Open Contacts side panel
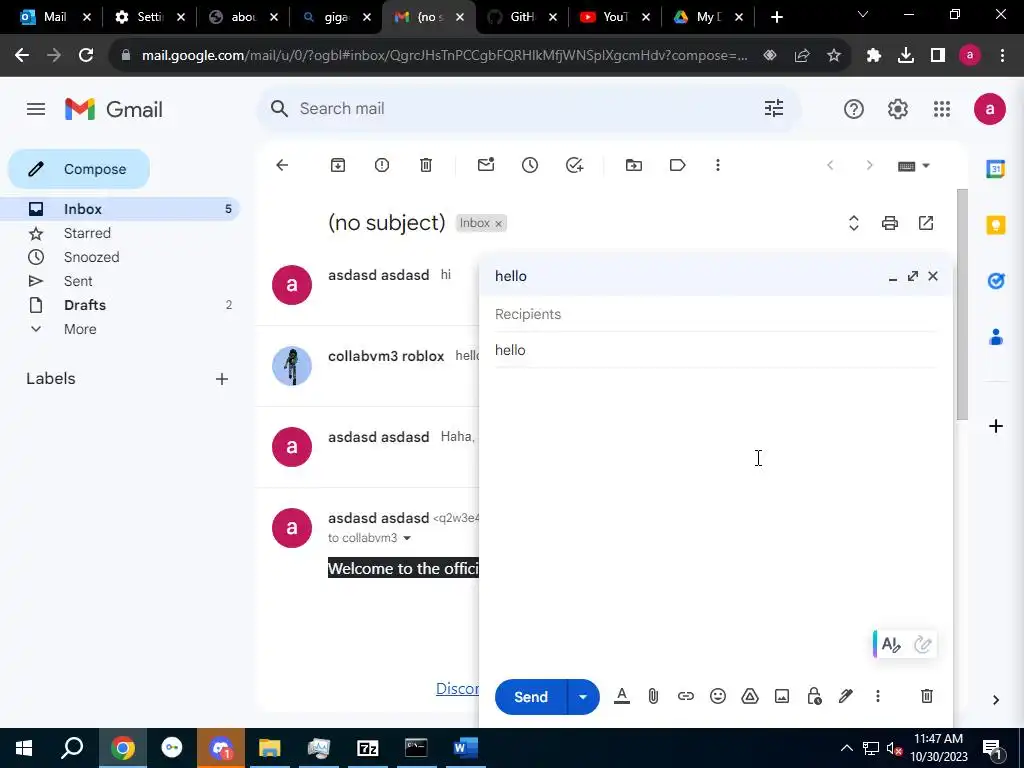Viewport: 1024px width, 768px height. pyautogui.click(x=995, y=338)
